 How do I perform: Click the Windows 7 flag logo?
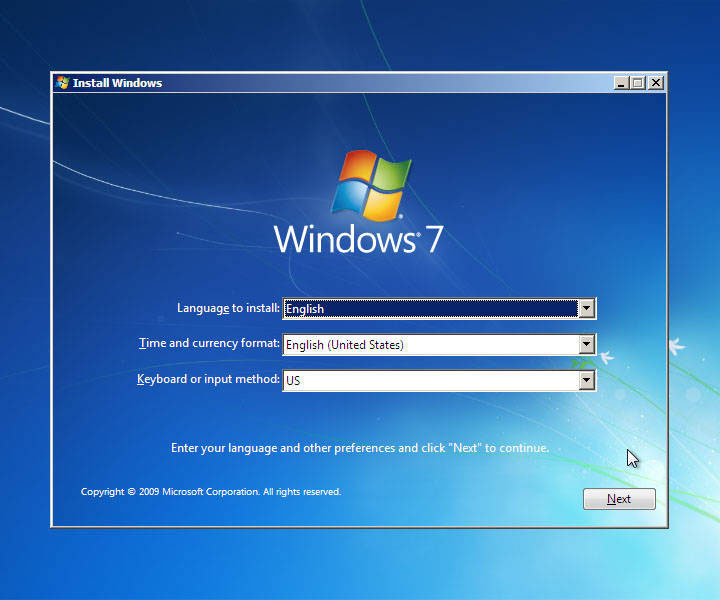pyautogui.click(x=371, y=185)
